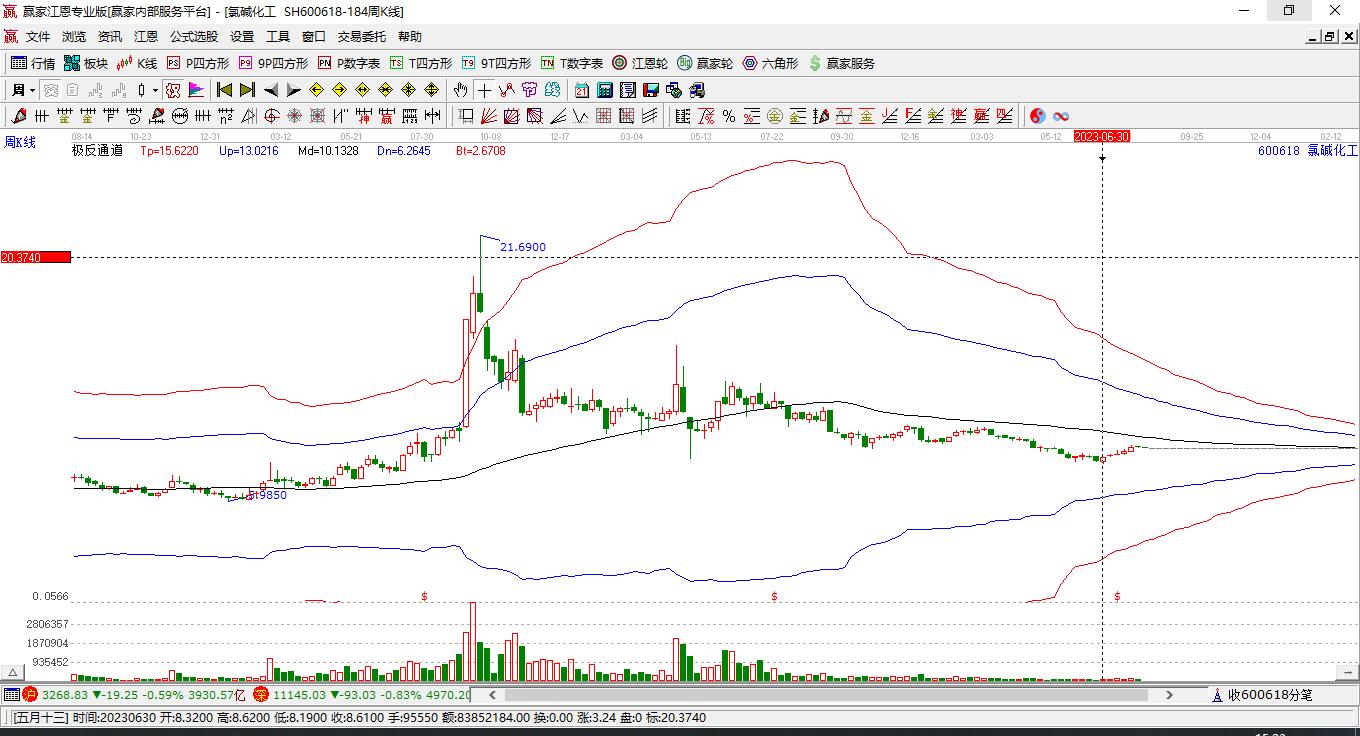Click the 极反通道 indicator label
The height and width of the screenshot is (736, 1360).
[x=97, y=151]
